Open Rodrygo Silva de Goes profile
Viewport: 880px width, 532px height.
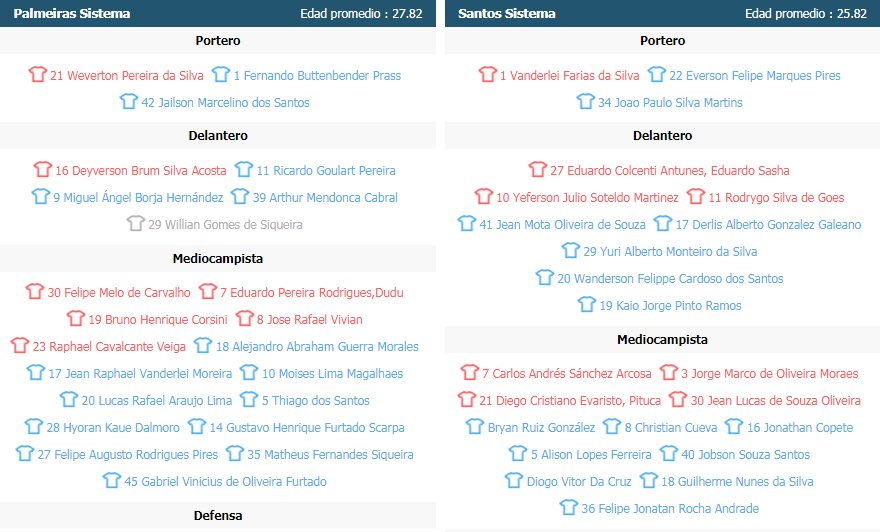[776, 197]
